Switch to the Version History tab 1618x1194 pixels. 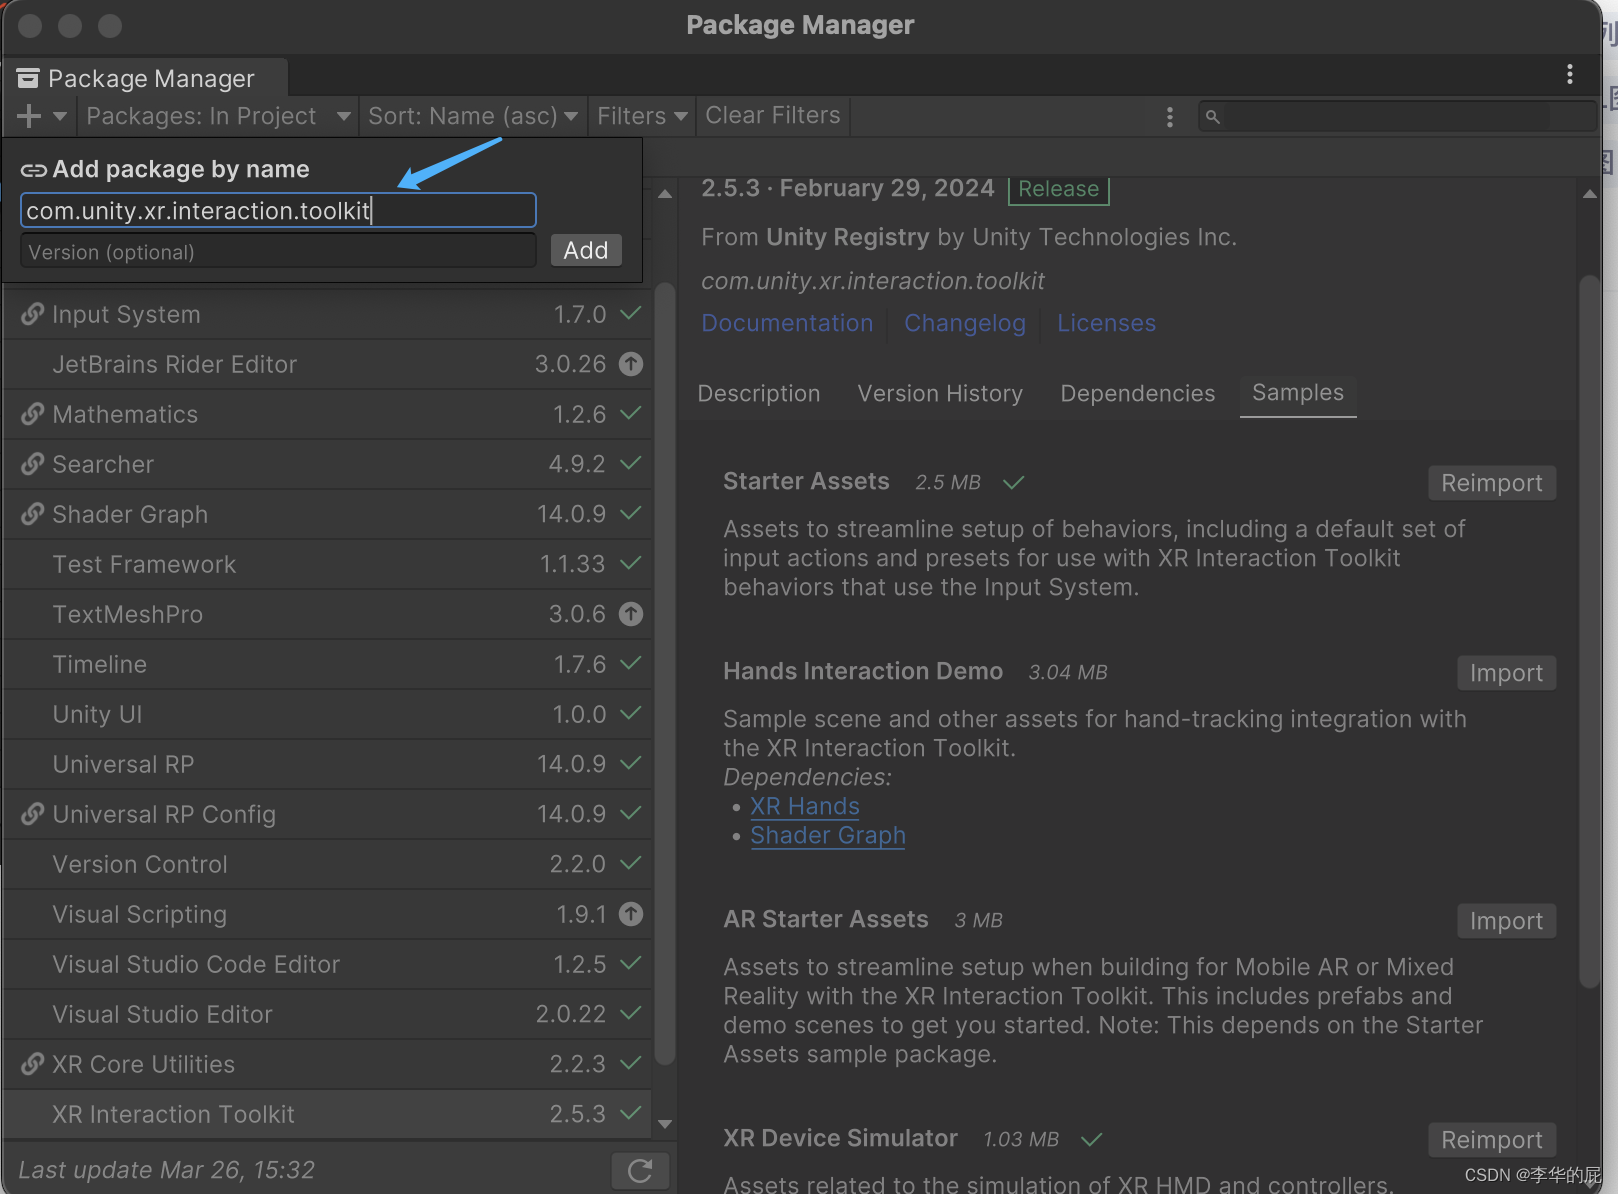point(940,394)
